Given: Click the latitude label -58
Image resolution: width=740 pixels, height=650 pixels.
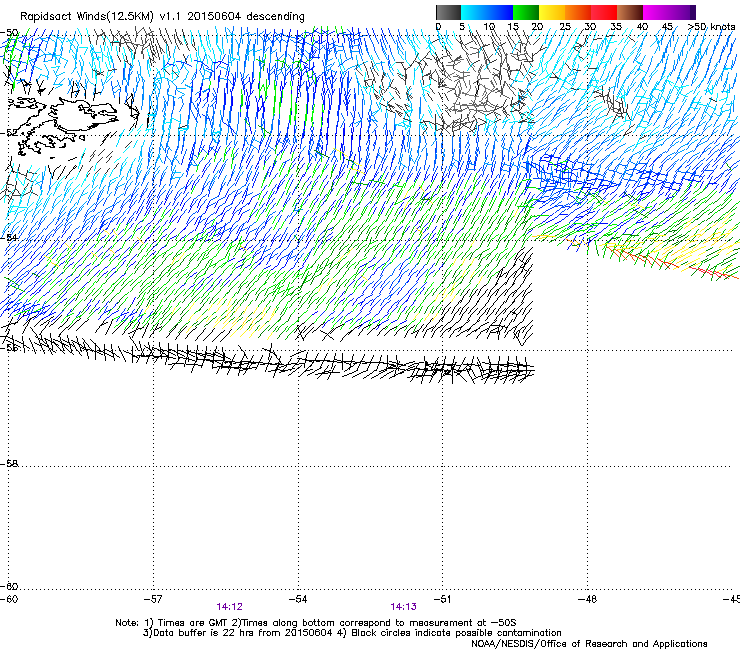Looking at the screenshot, I should click(x=9, y=464).
